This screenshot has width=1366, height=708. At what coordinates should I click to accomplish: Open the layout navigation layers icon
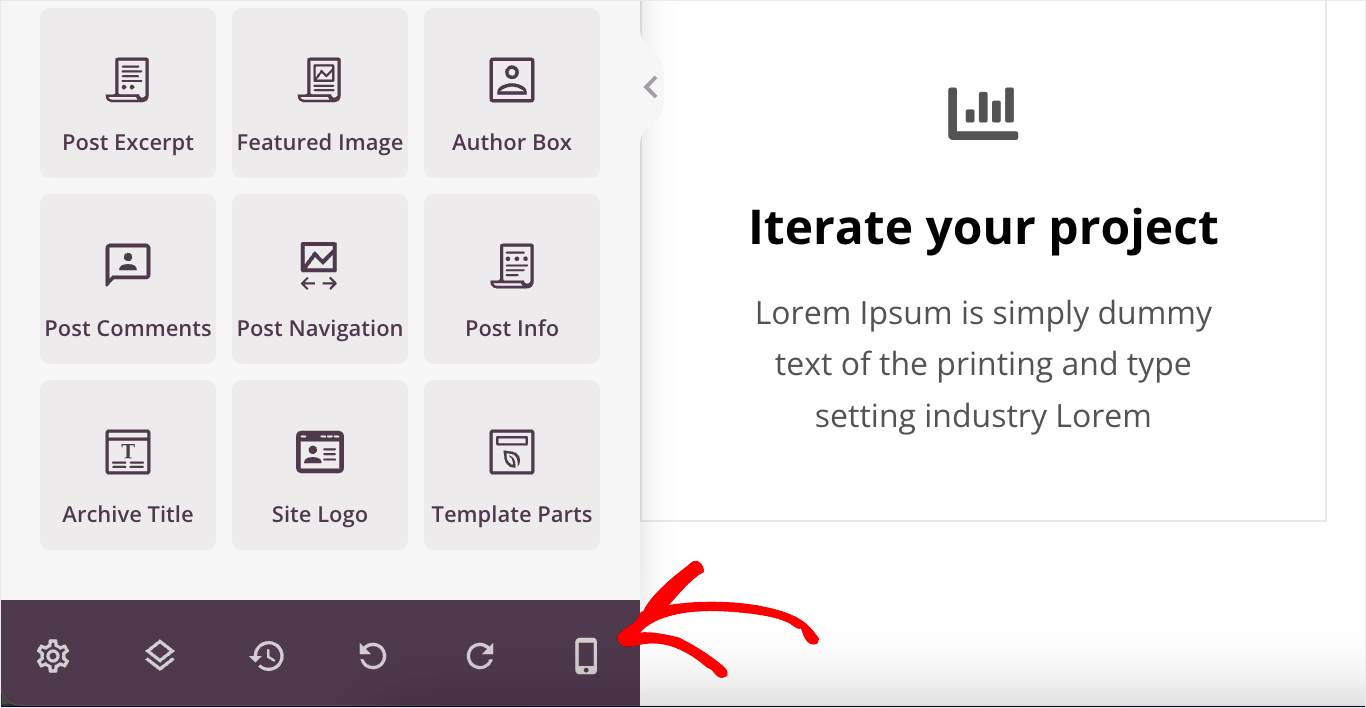click(160, 656)
